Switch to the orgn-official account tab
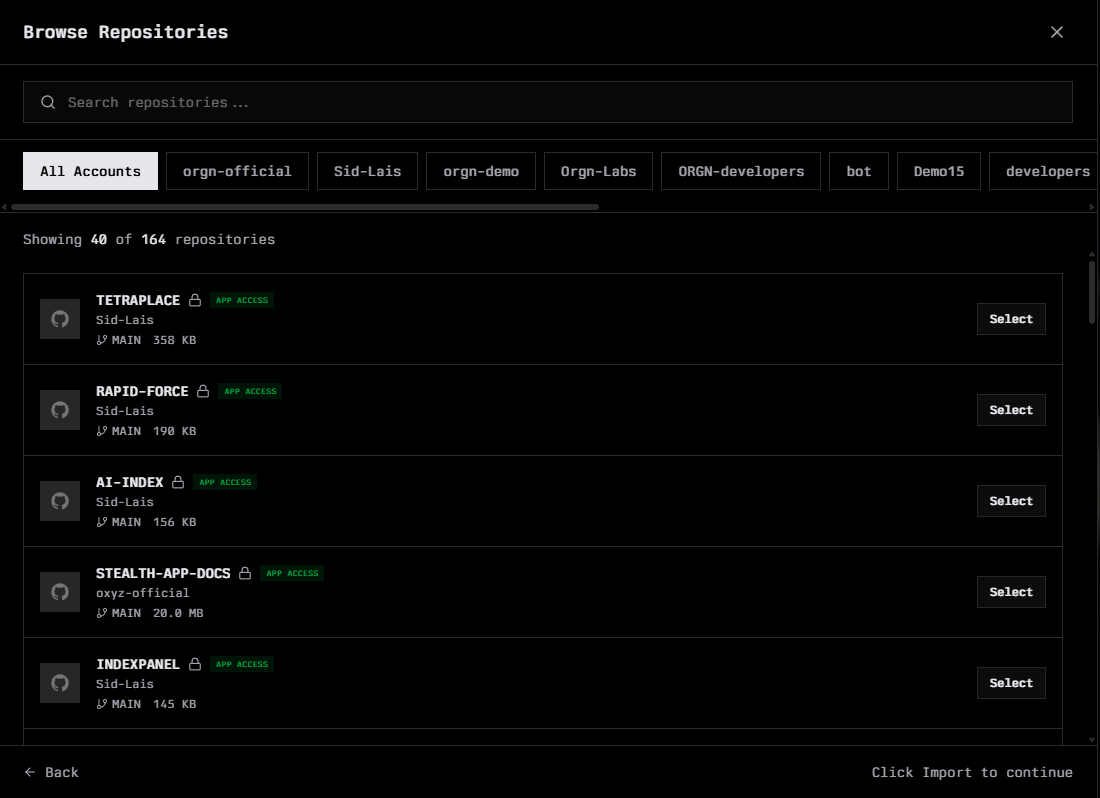Image resolution: width=1100 pixels, height=798 pixels. click(237, 171)
